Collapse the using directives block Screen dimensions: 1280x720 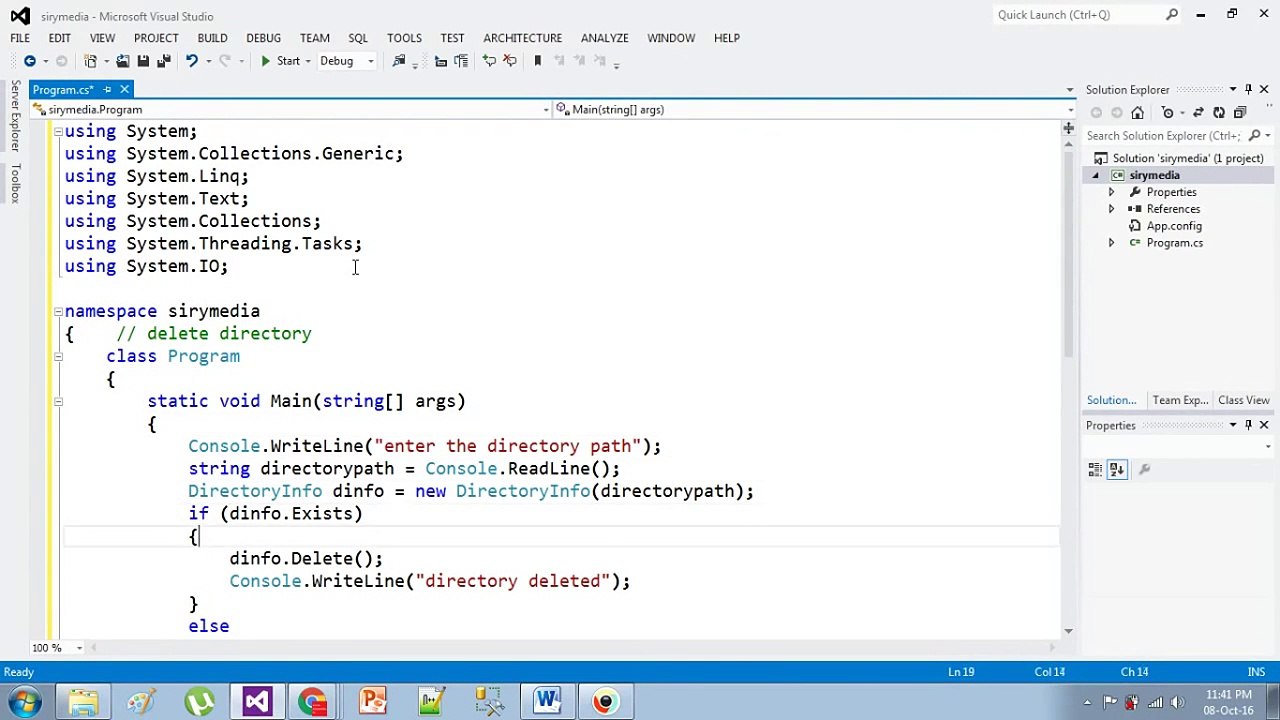tap(58, 132)
